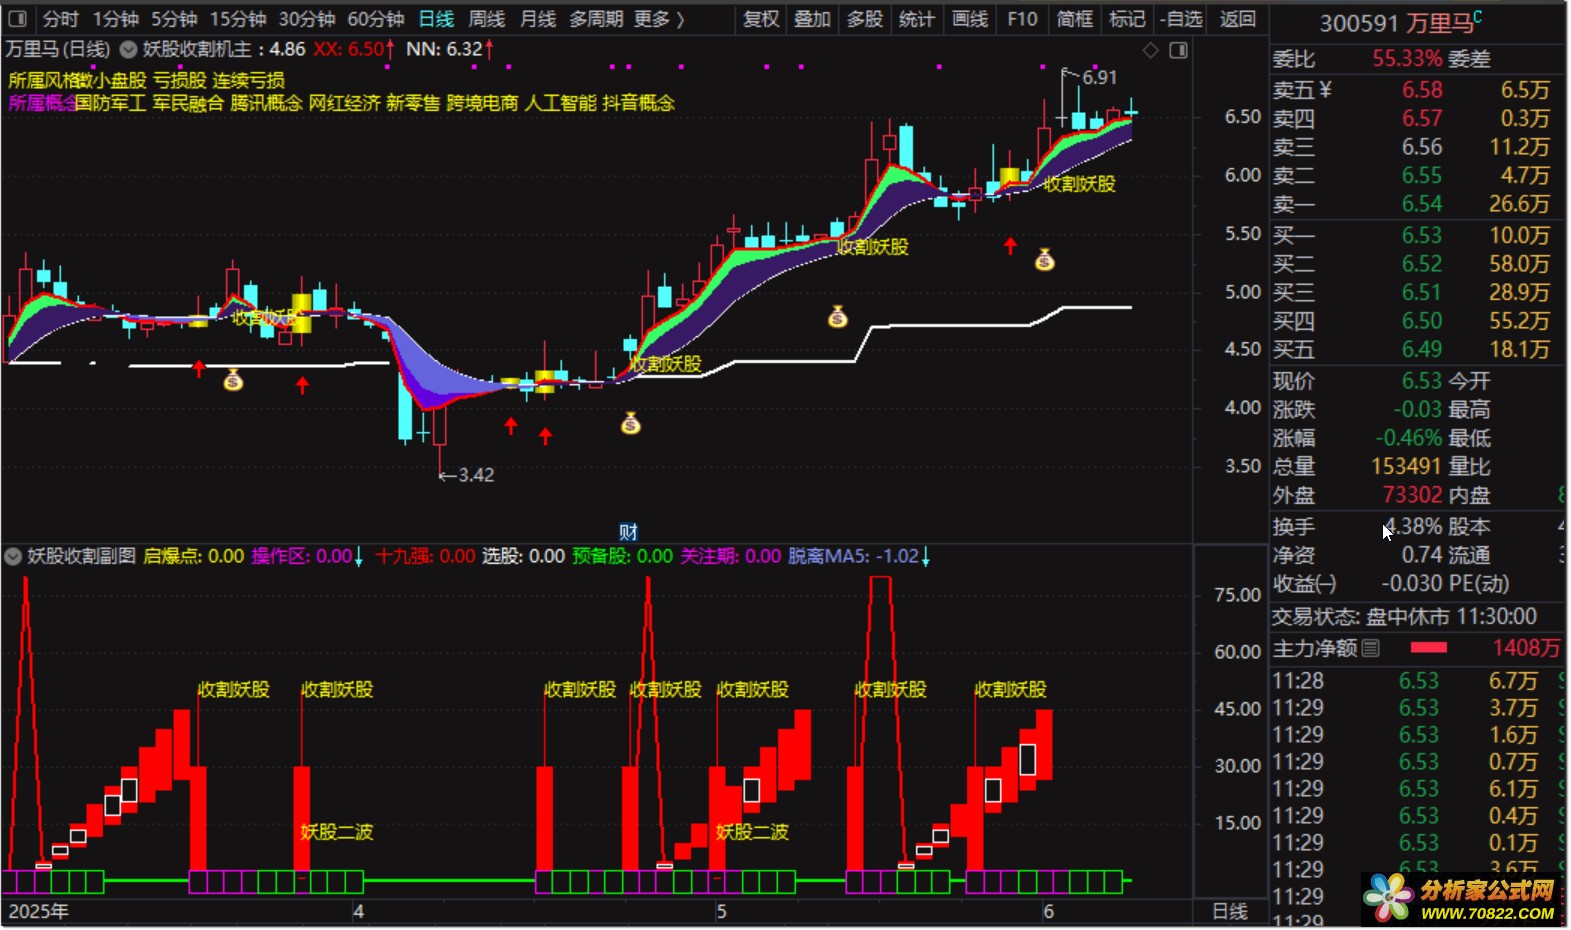Select the 60分钟 period

coord(376,19)
